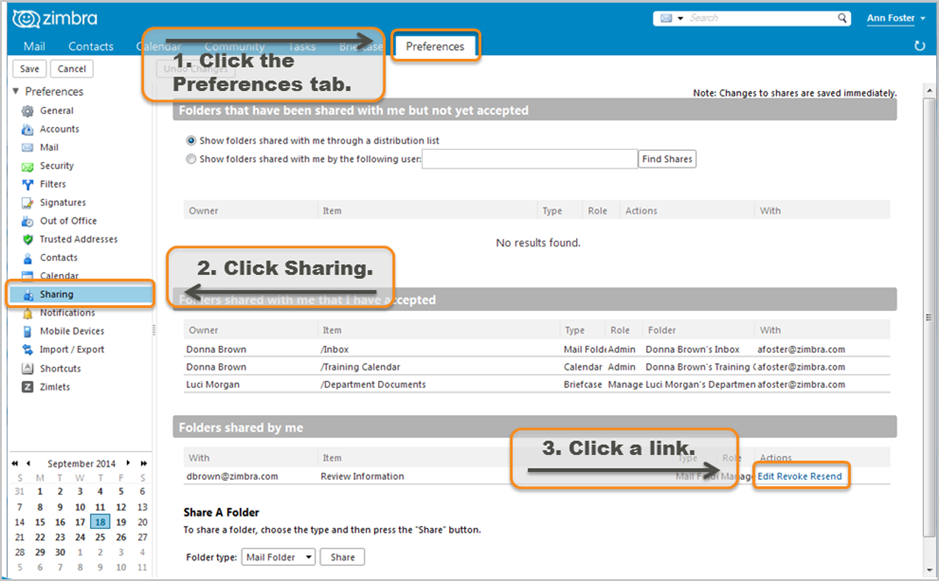Click the Security icon in sidebar

pyautogui.click(x=28, y=167)
